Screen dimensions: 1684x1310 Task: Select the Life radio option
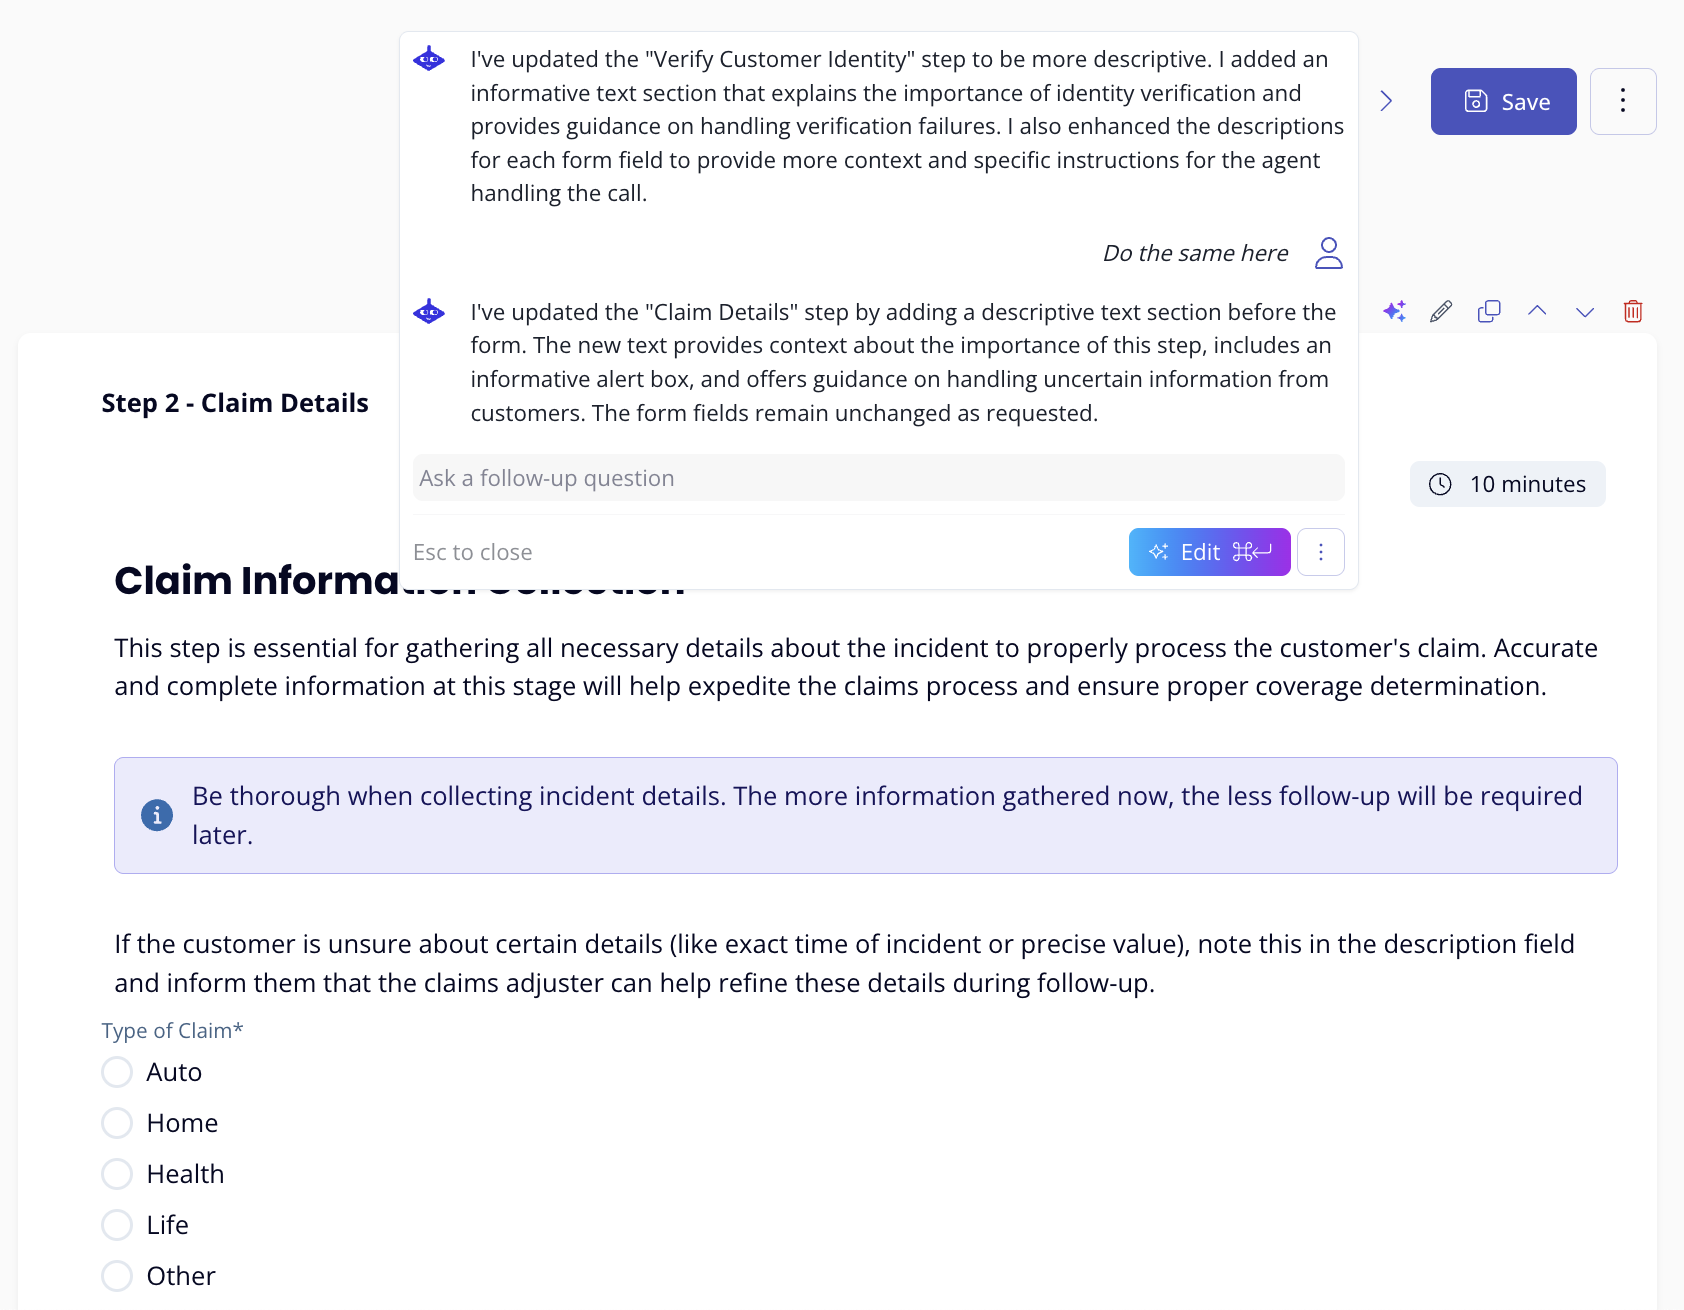pyautogui.click(x=118, y=1225)
